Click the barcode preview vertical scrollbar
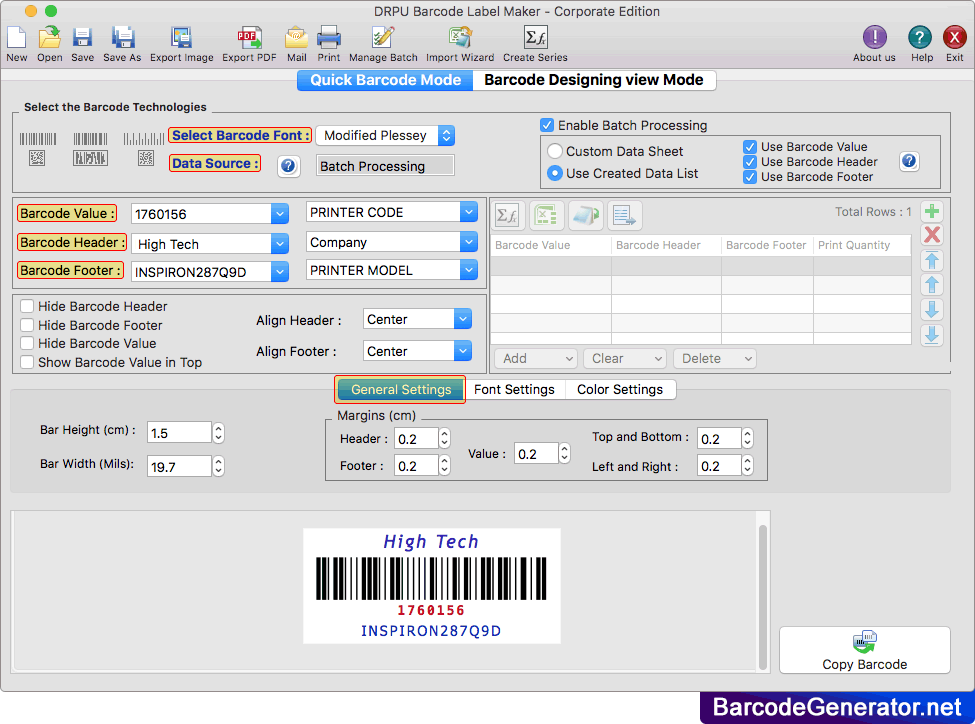Image resolution: width=975 pixels, height=724 pixels. [x=762, y=596]
